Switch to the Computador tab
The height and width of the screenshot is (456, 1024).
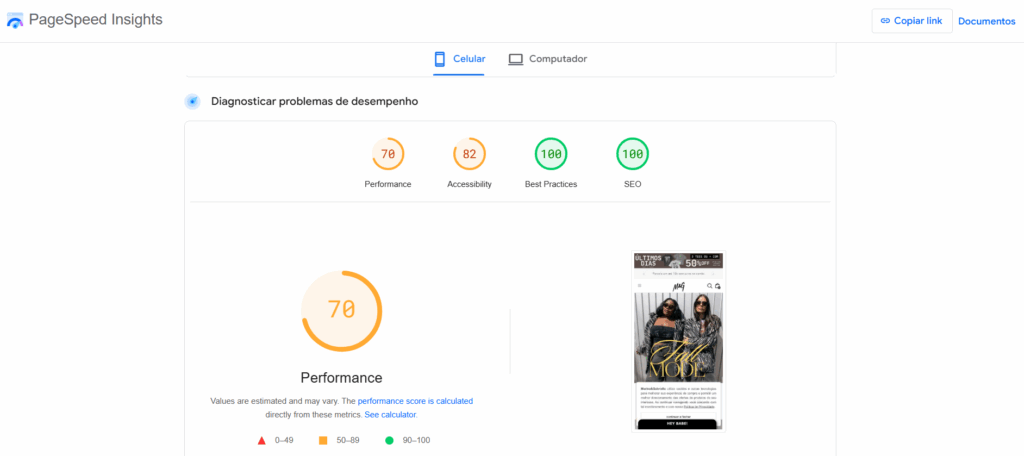pyautogui.click(x=547, y=59)
